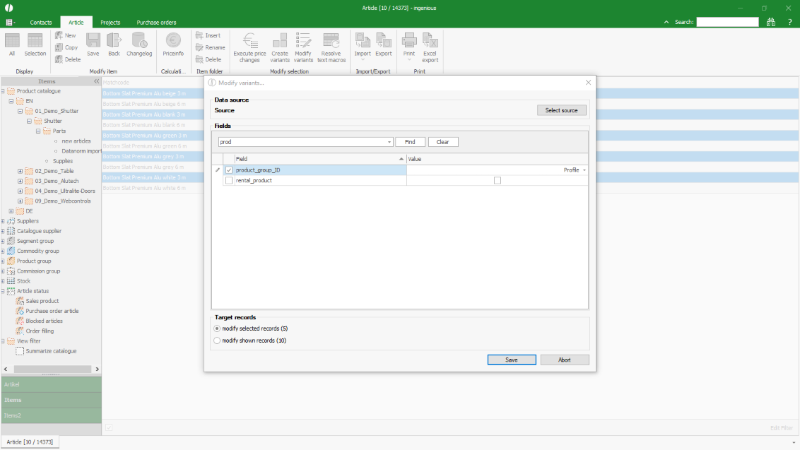Expand the 04_Demo_Ultralite Doors folder
The height and width of the screenshot is (450, 800).
pos(20,191)
